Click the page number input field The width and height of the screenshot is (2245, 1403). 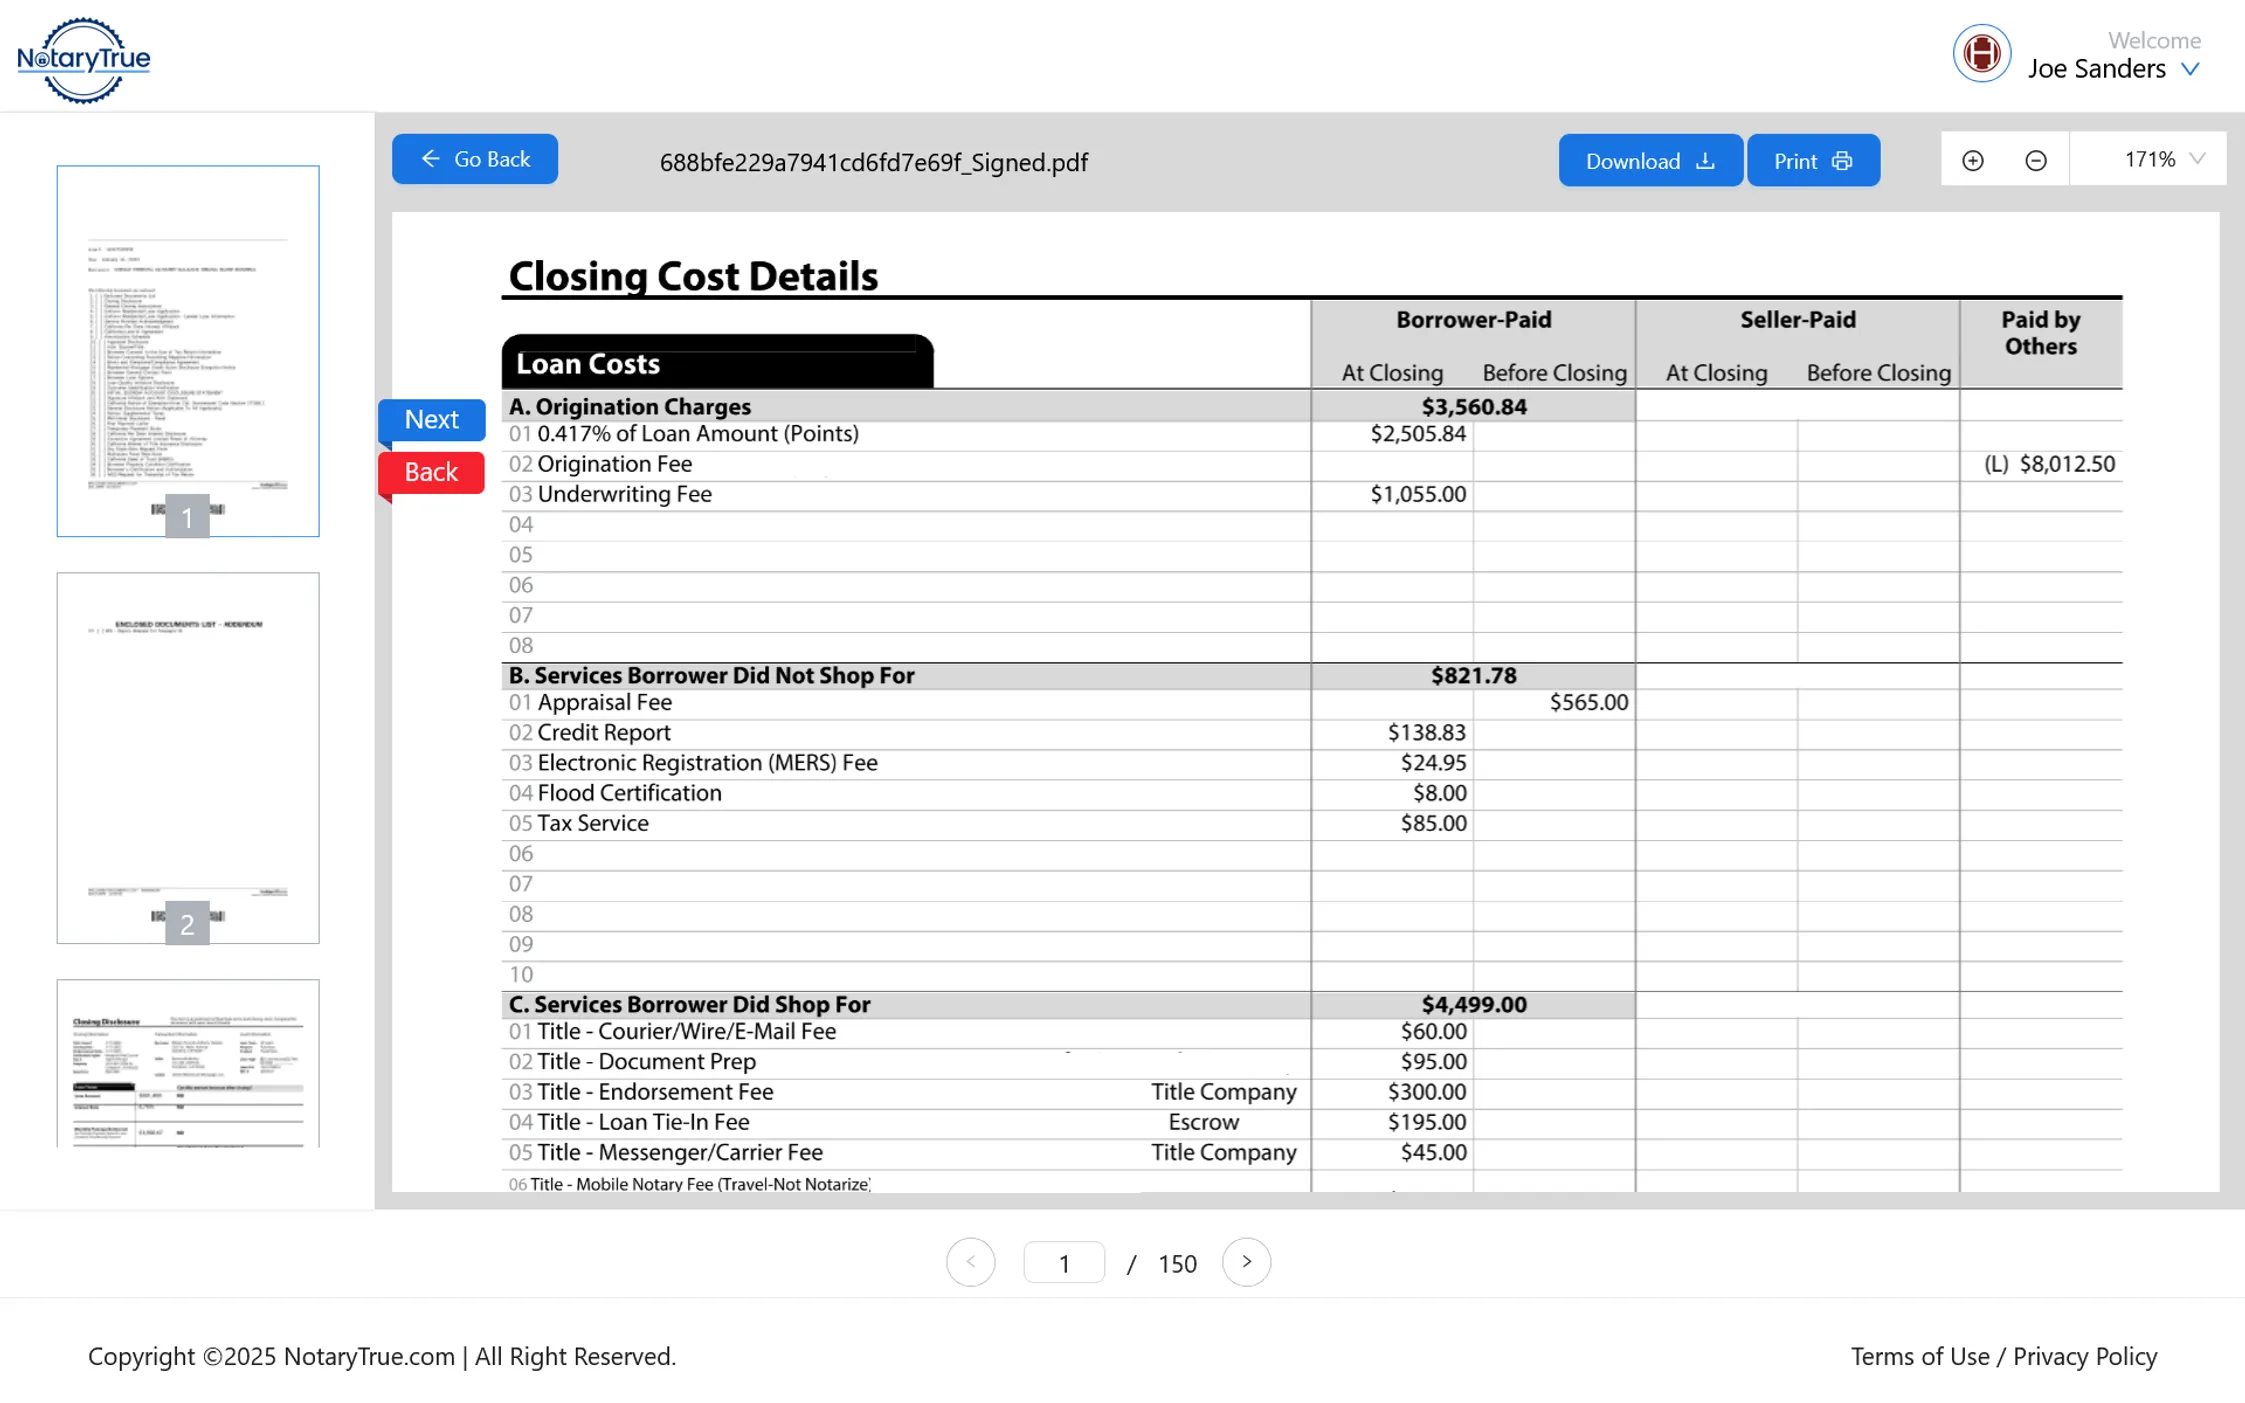(x=1063, y=1262)
